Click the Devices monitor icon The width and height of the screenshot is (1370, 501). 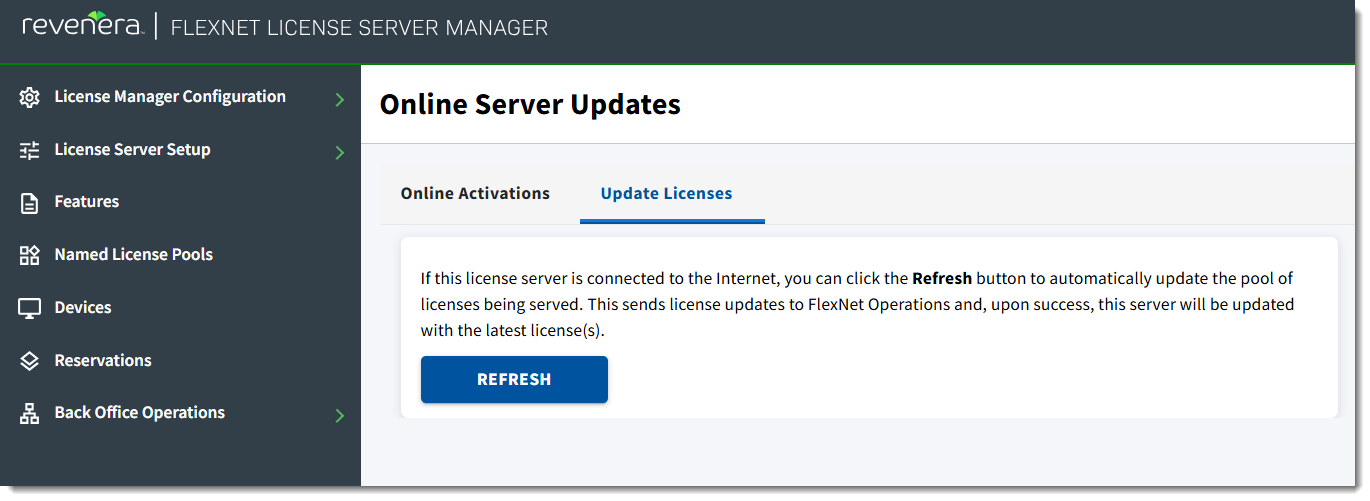pyautogui.click(x=29, y=308)
